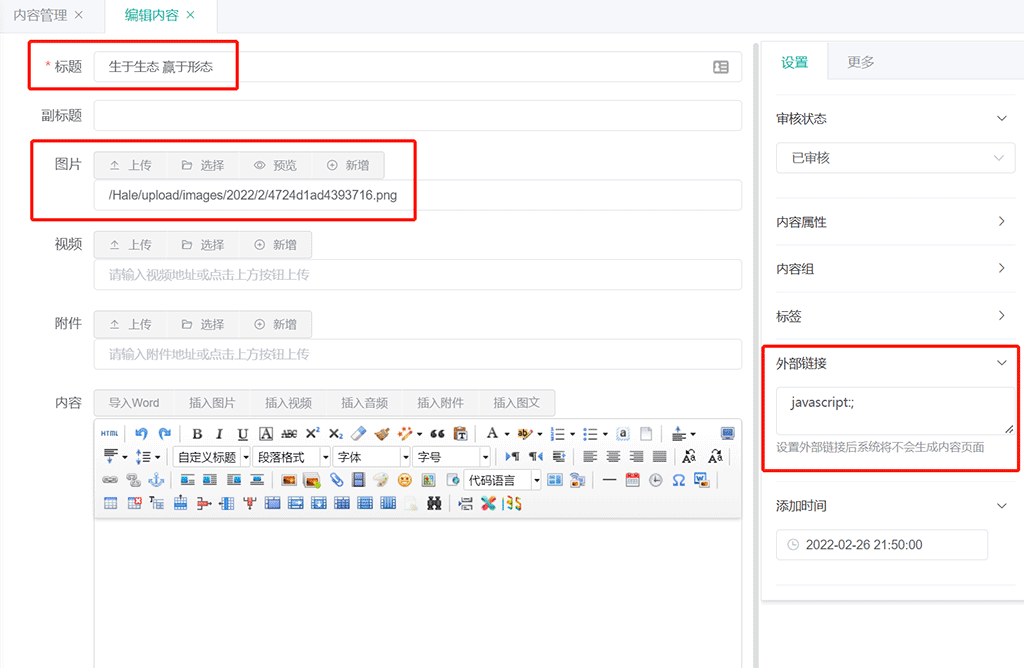1024x668 pixels.
Task: Toggle italic formatting
Action: click(x=219, y=434)
